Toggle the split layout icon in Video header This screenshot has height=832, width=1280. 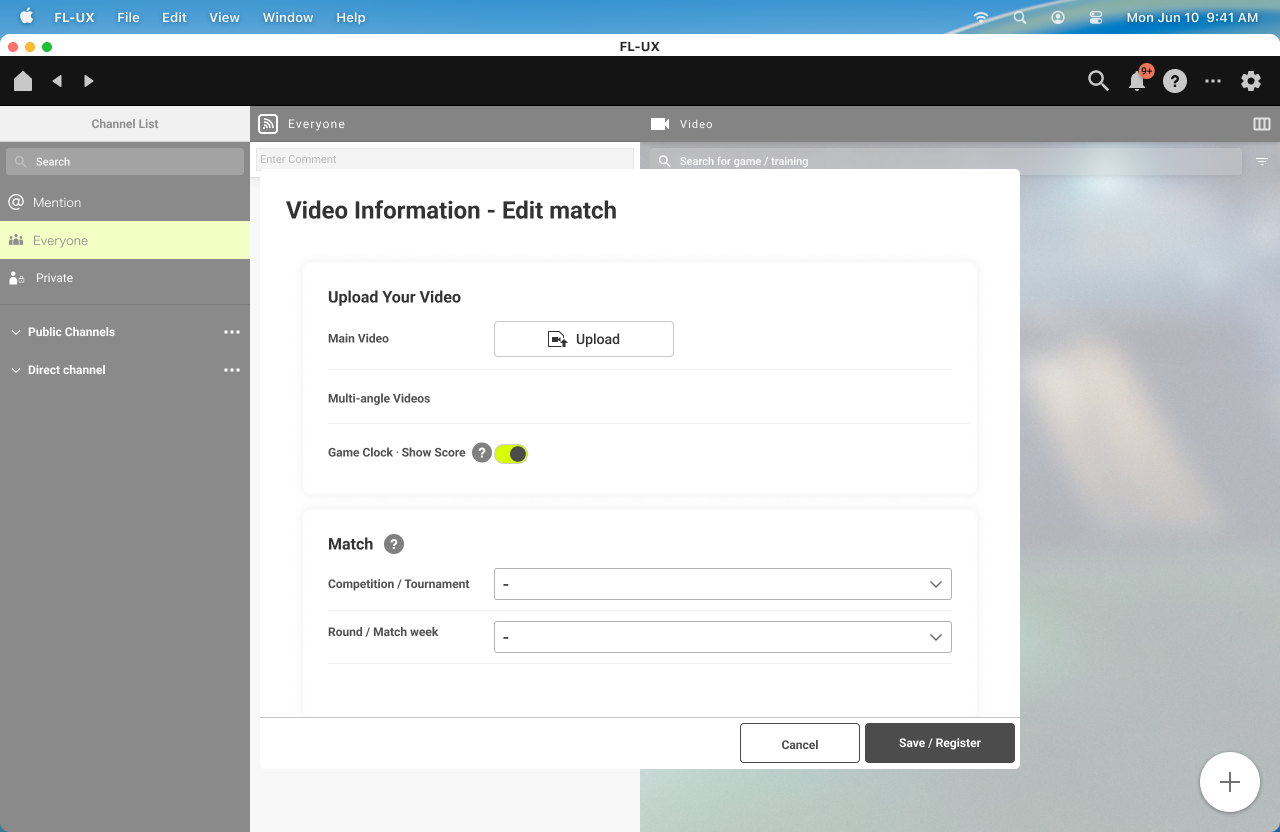point(1262,124)
